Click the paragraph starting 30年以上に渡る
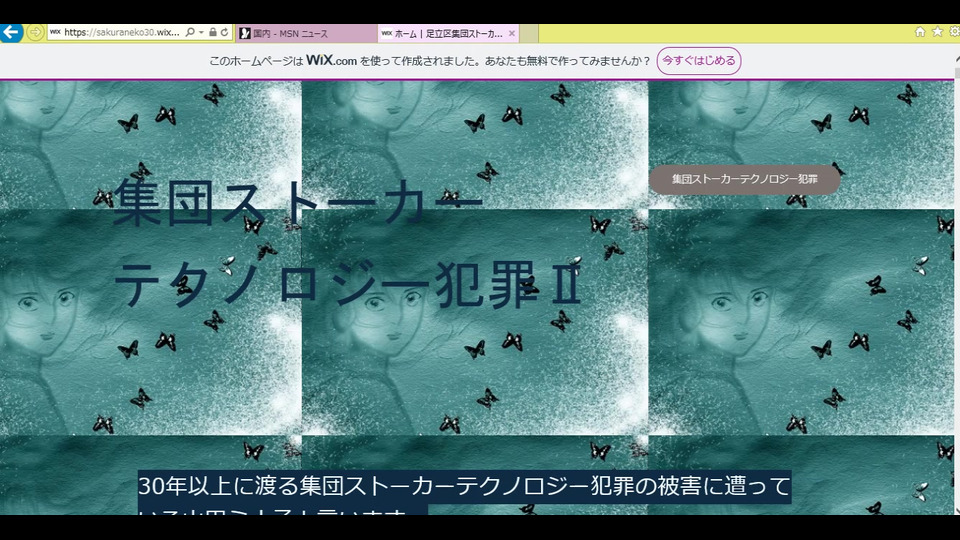The image size is (960, 540). [465, 493]
